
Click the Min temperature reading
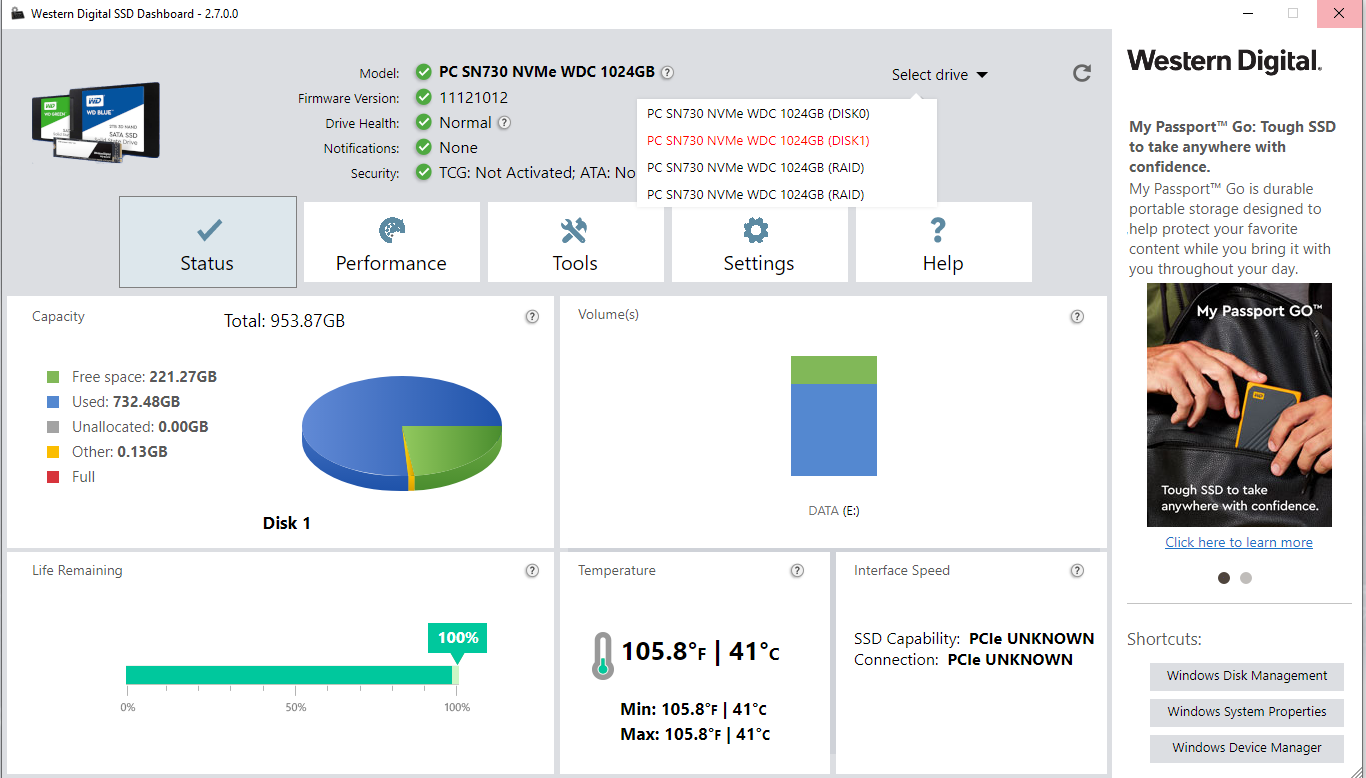click(694, 709)
